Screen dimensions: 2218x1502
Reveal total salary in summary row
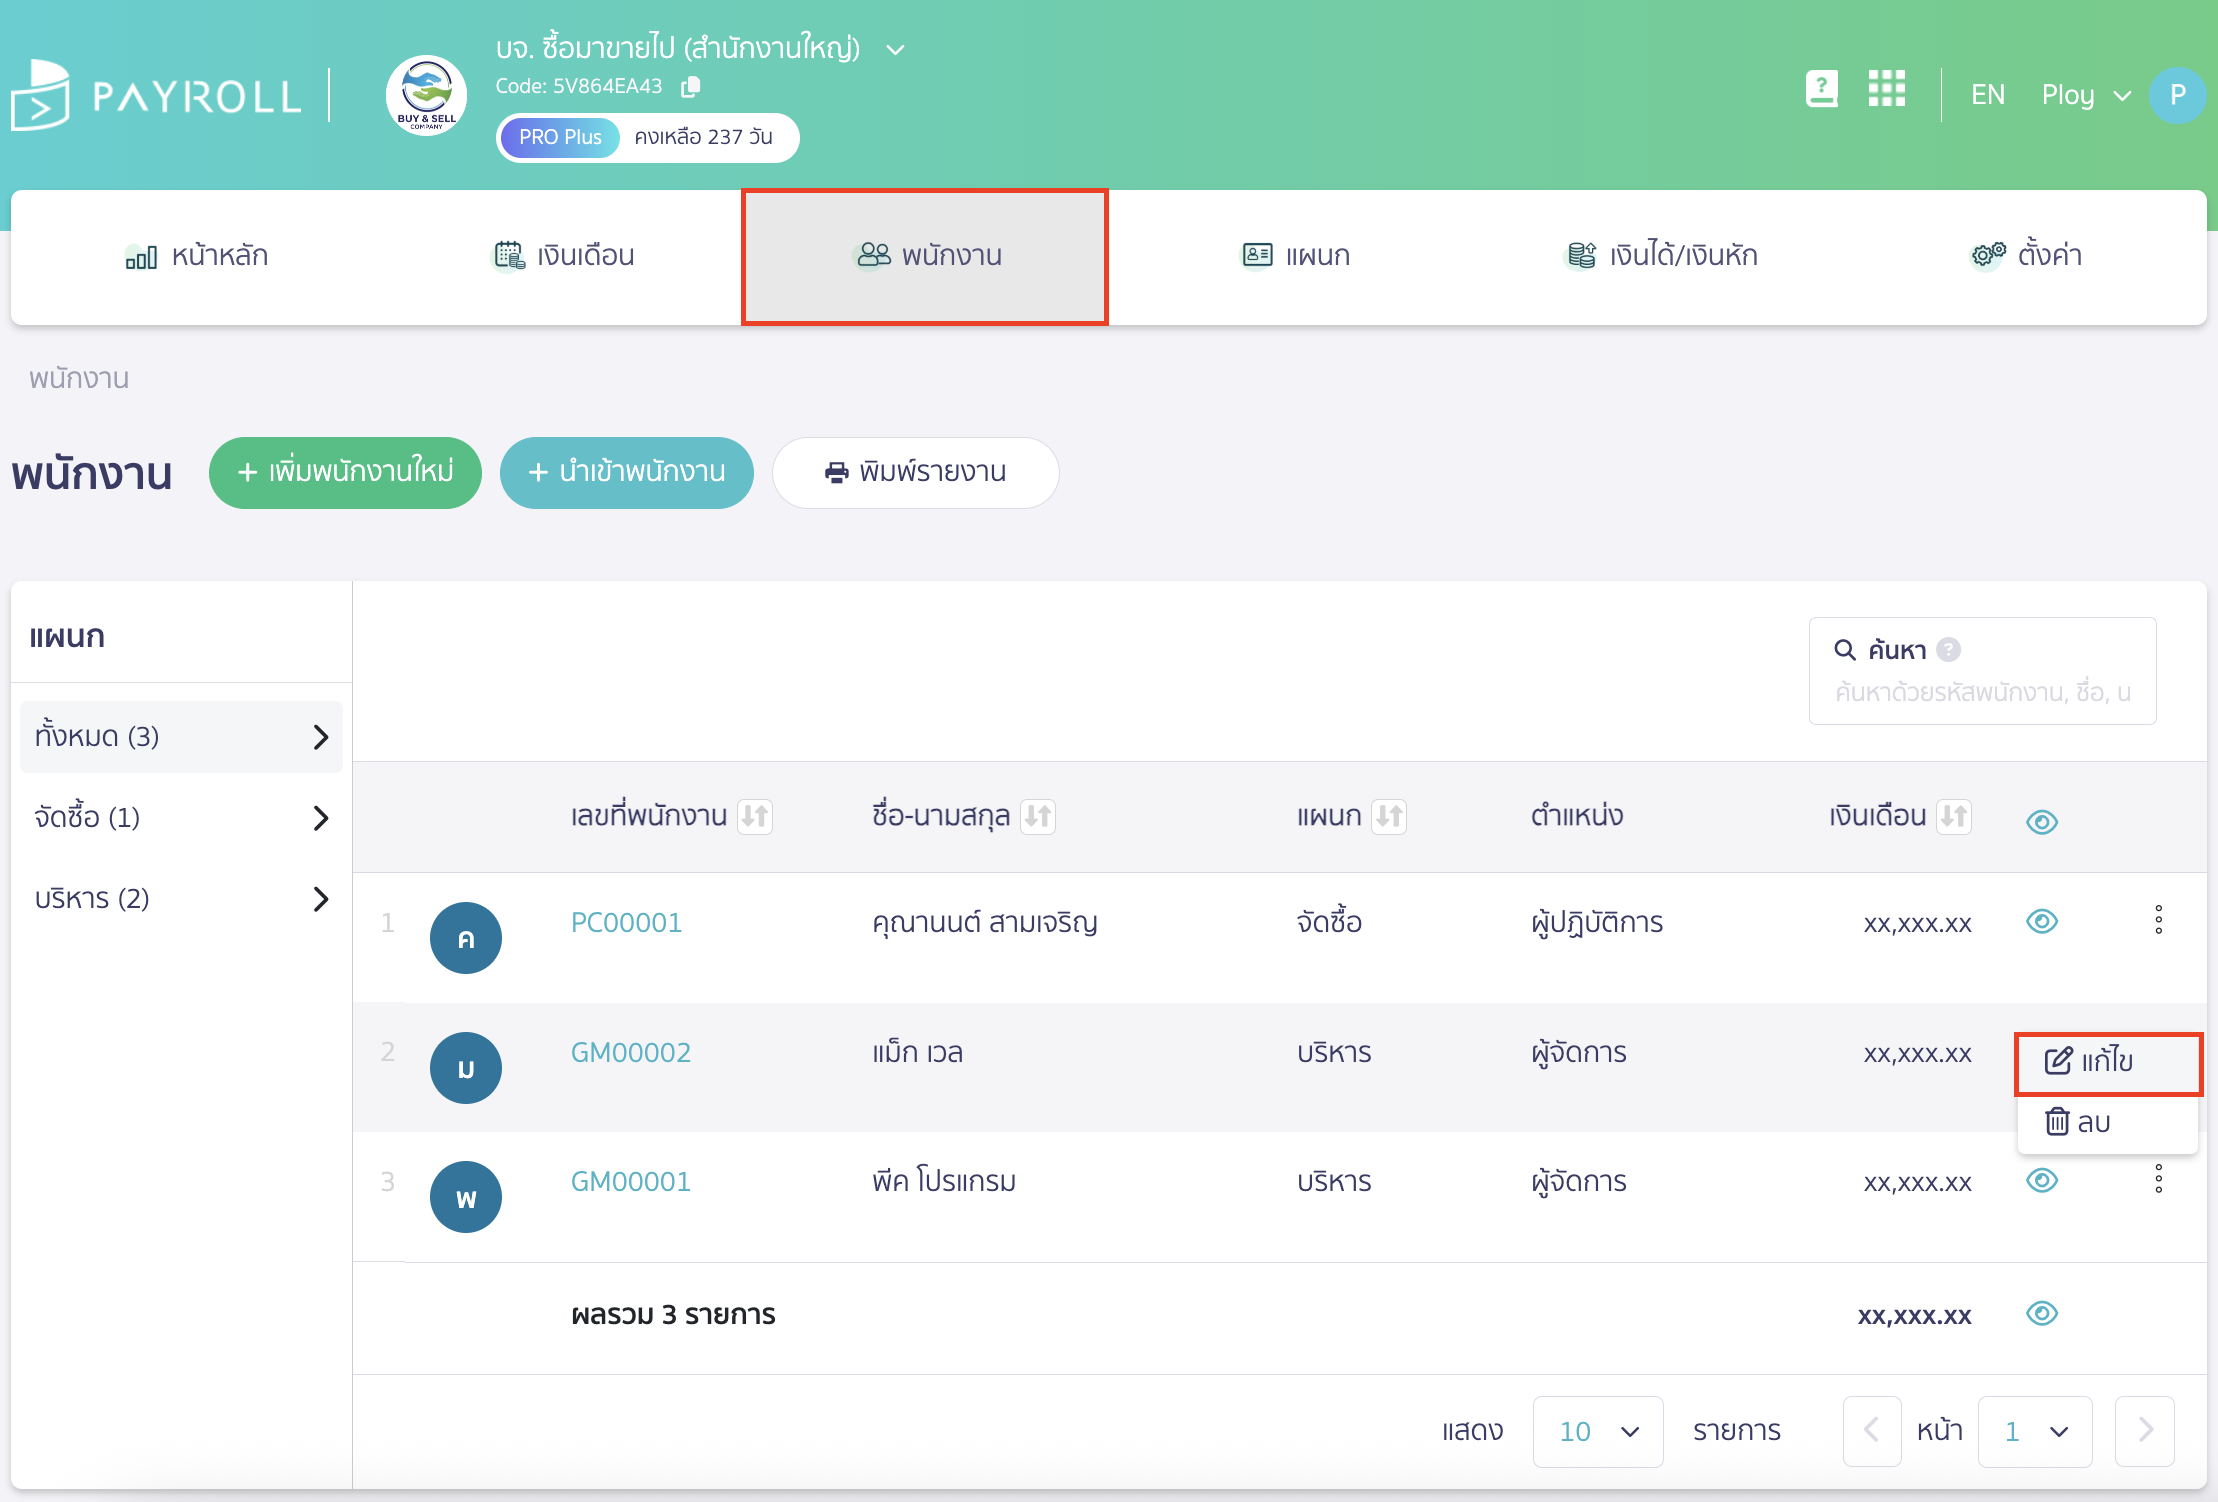2041,1313
